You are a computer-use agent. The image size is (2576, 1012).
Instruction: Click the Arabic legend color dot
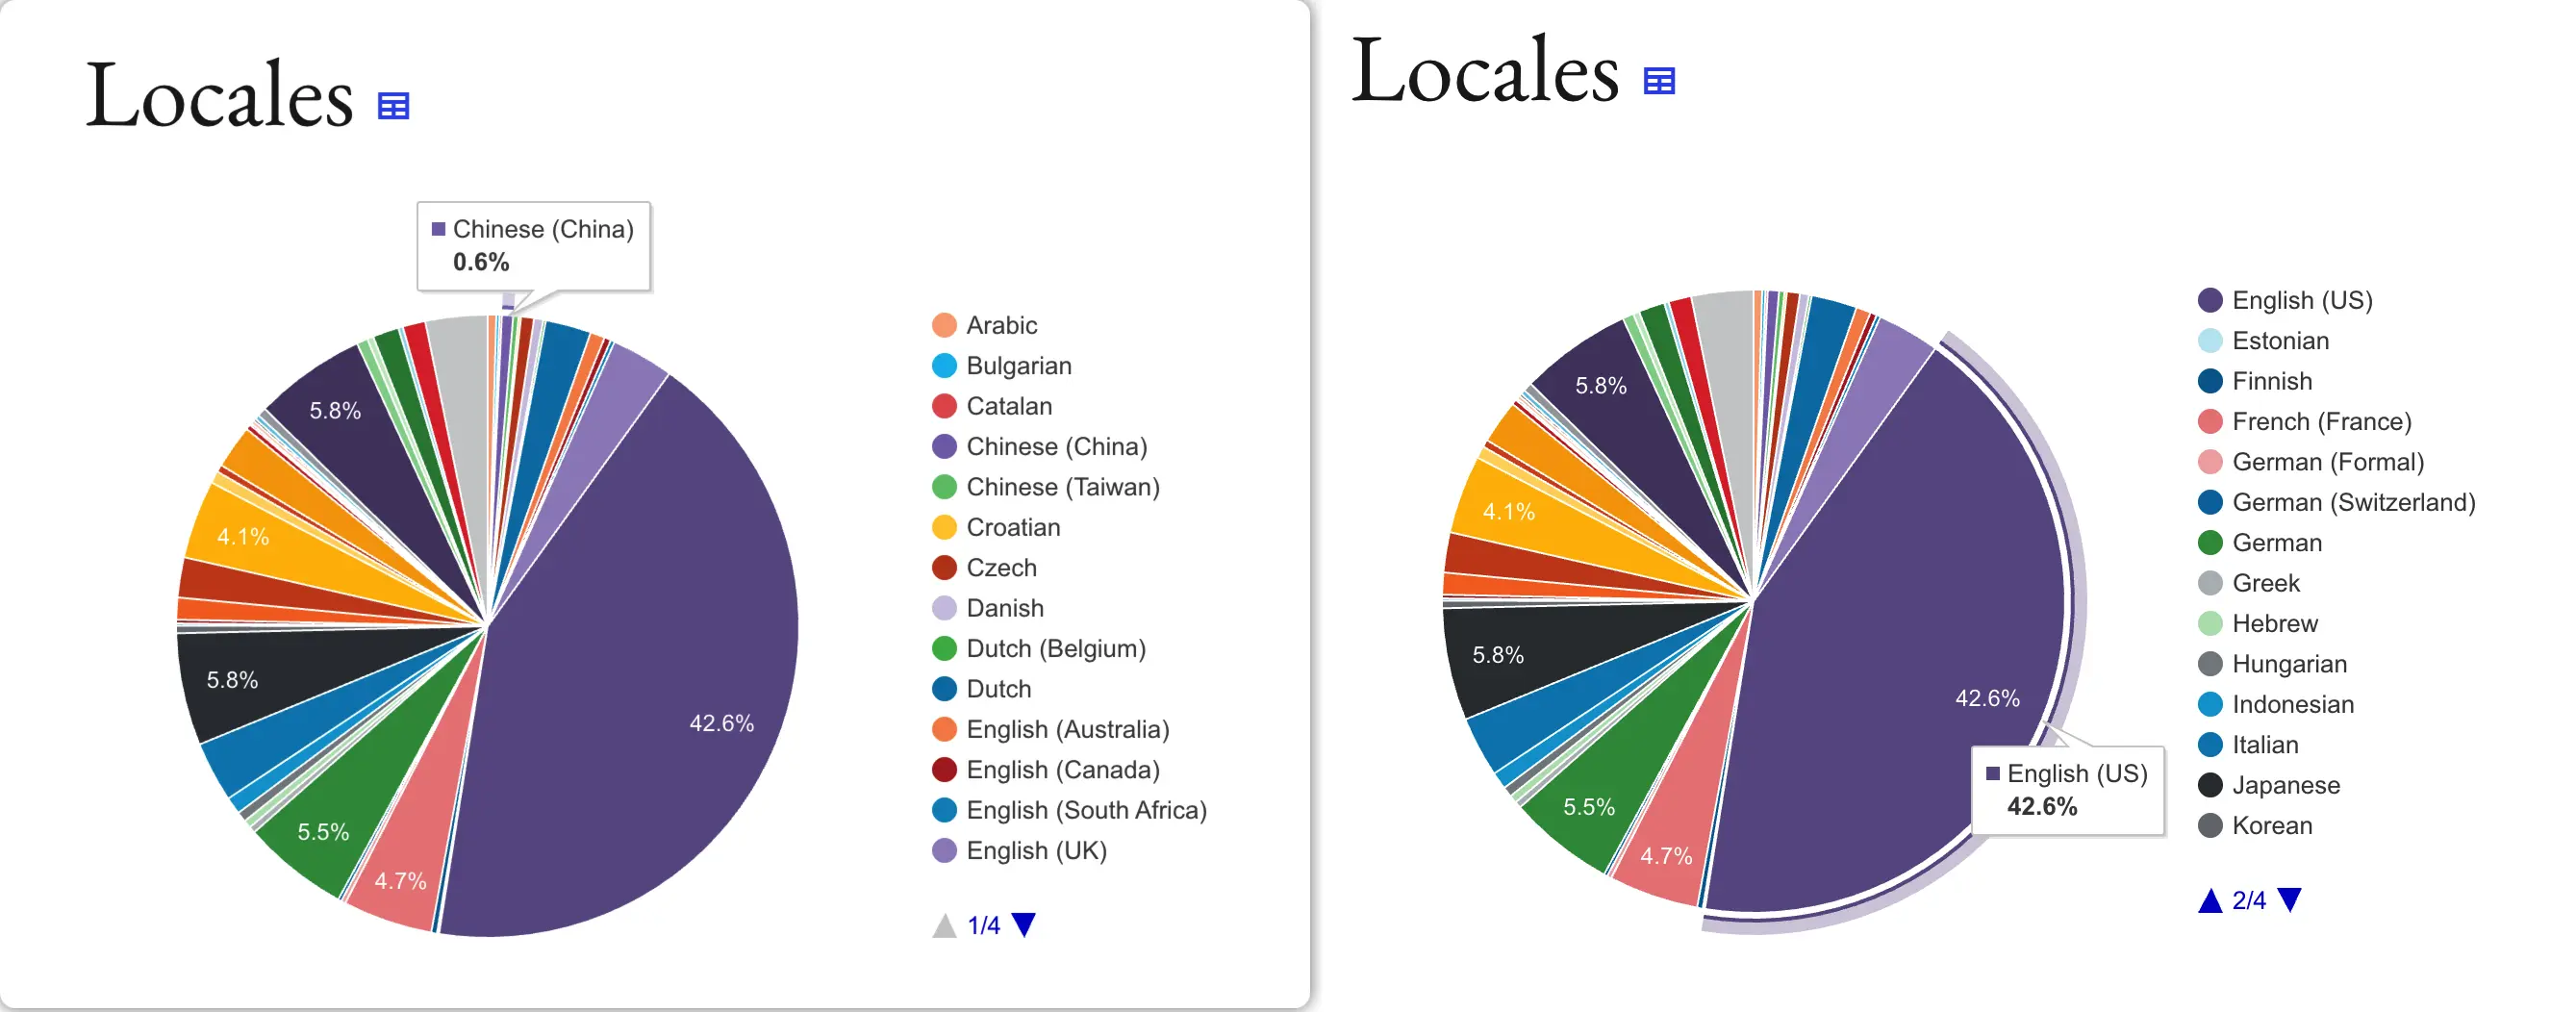pos(944,325)
